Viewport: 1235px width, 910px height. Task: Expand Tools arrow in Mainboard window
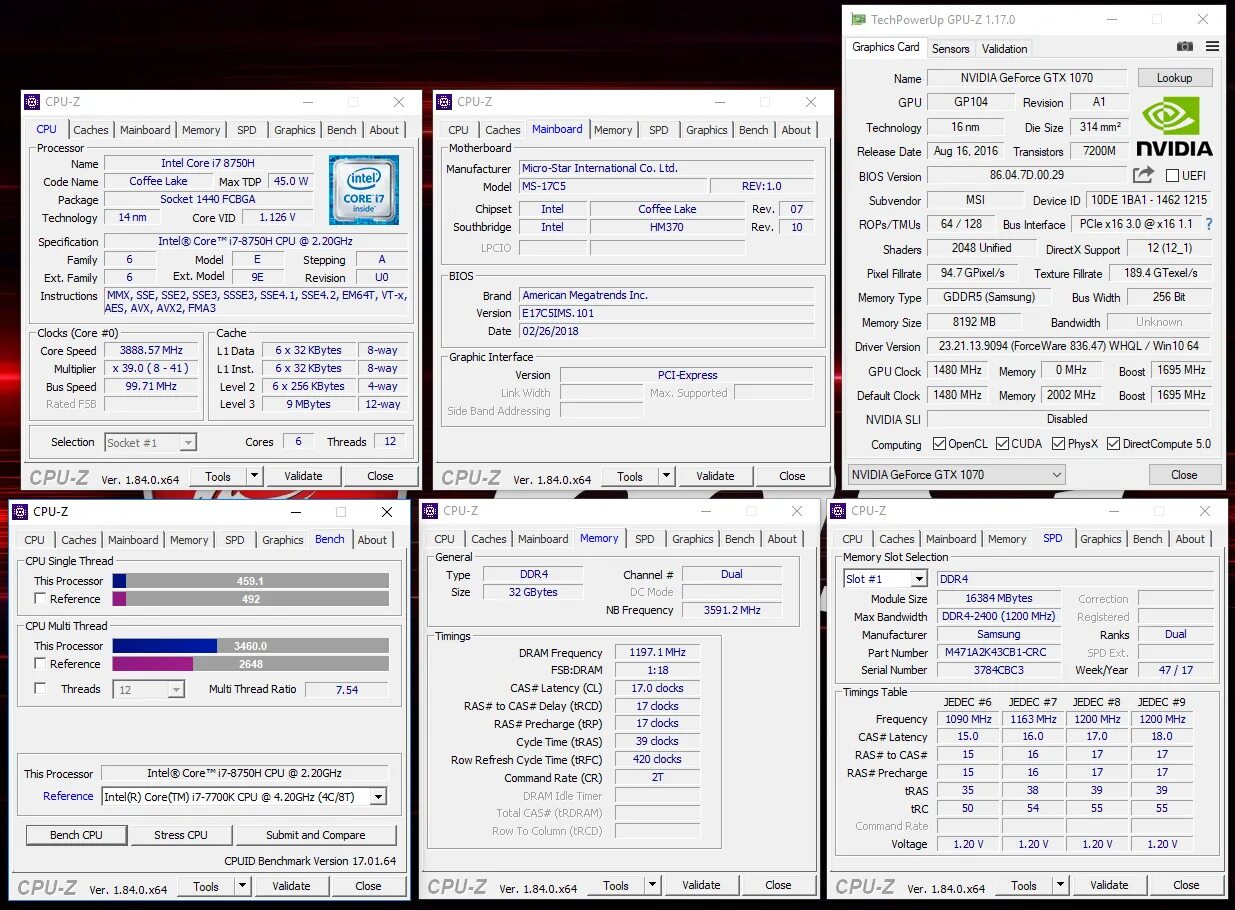[666, 476]
